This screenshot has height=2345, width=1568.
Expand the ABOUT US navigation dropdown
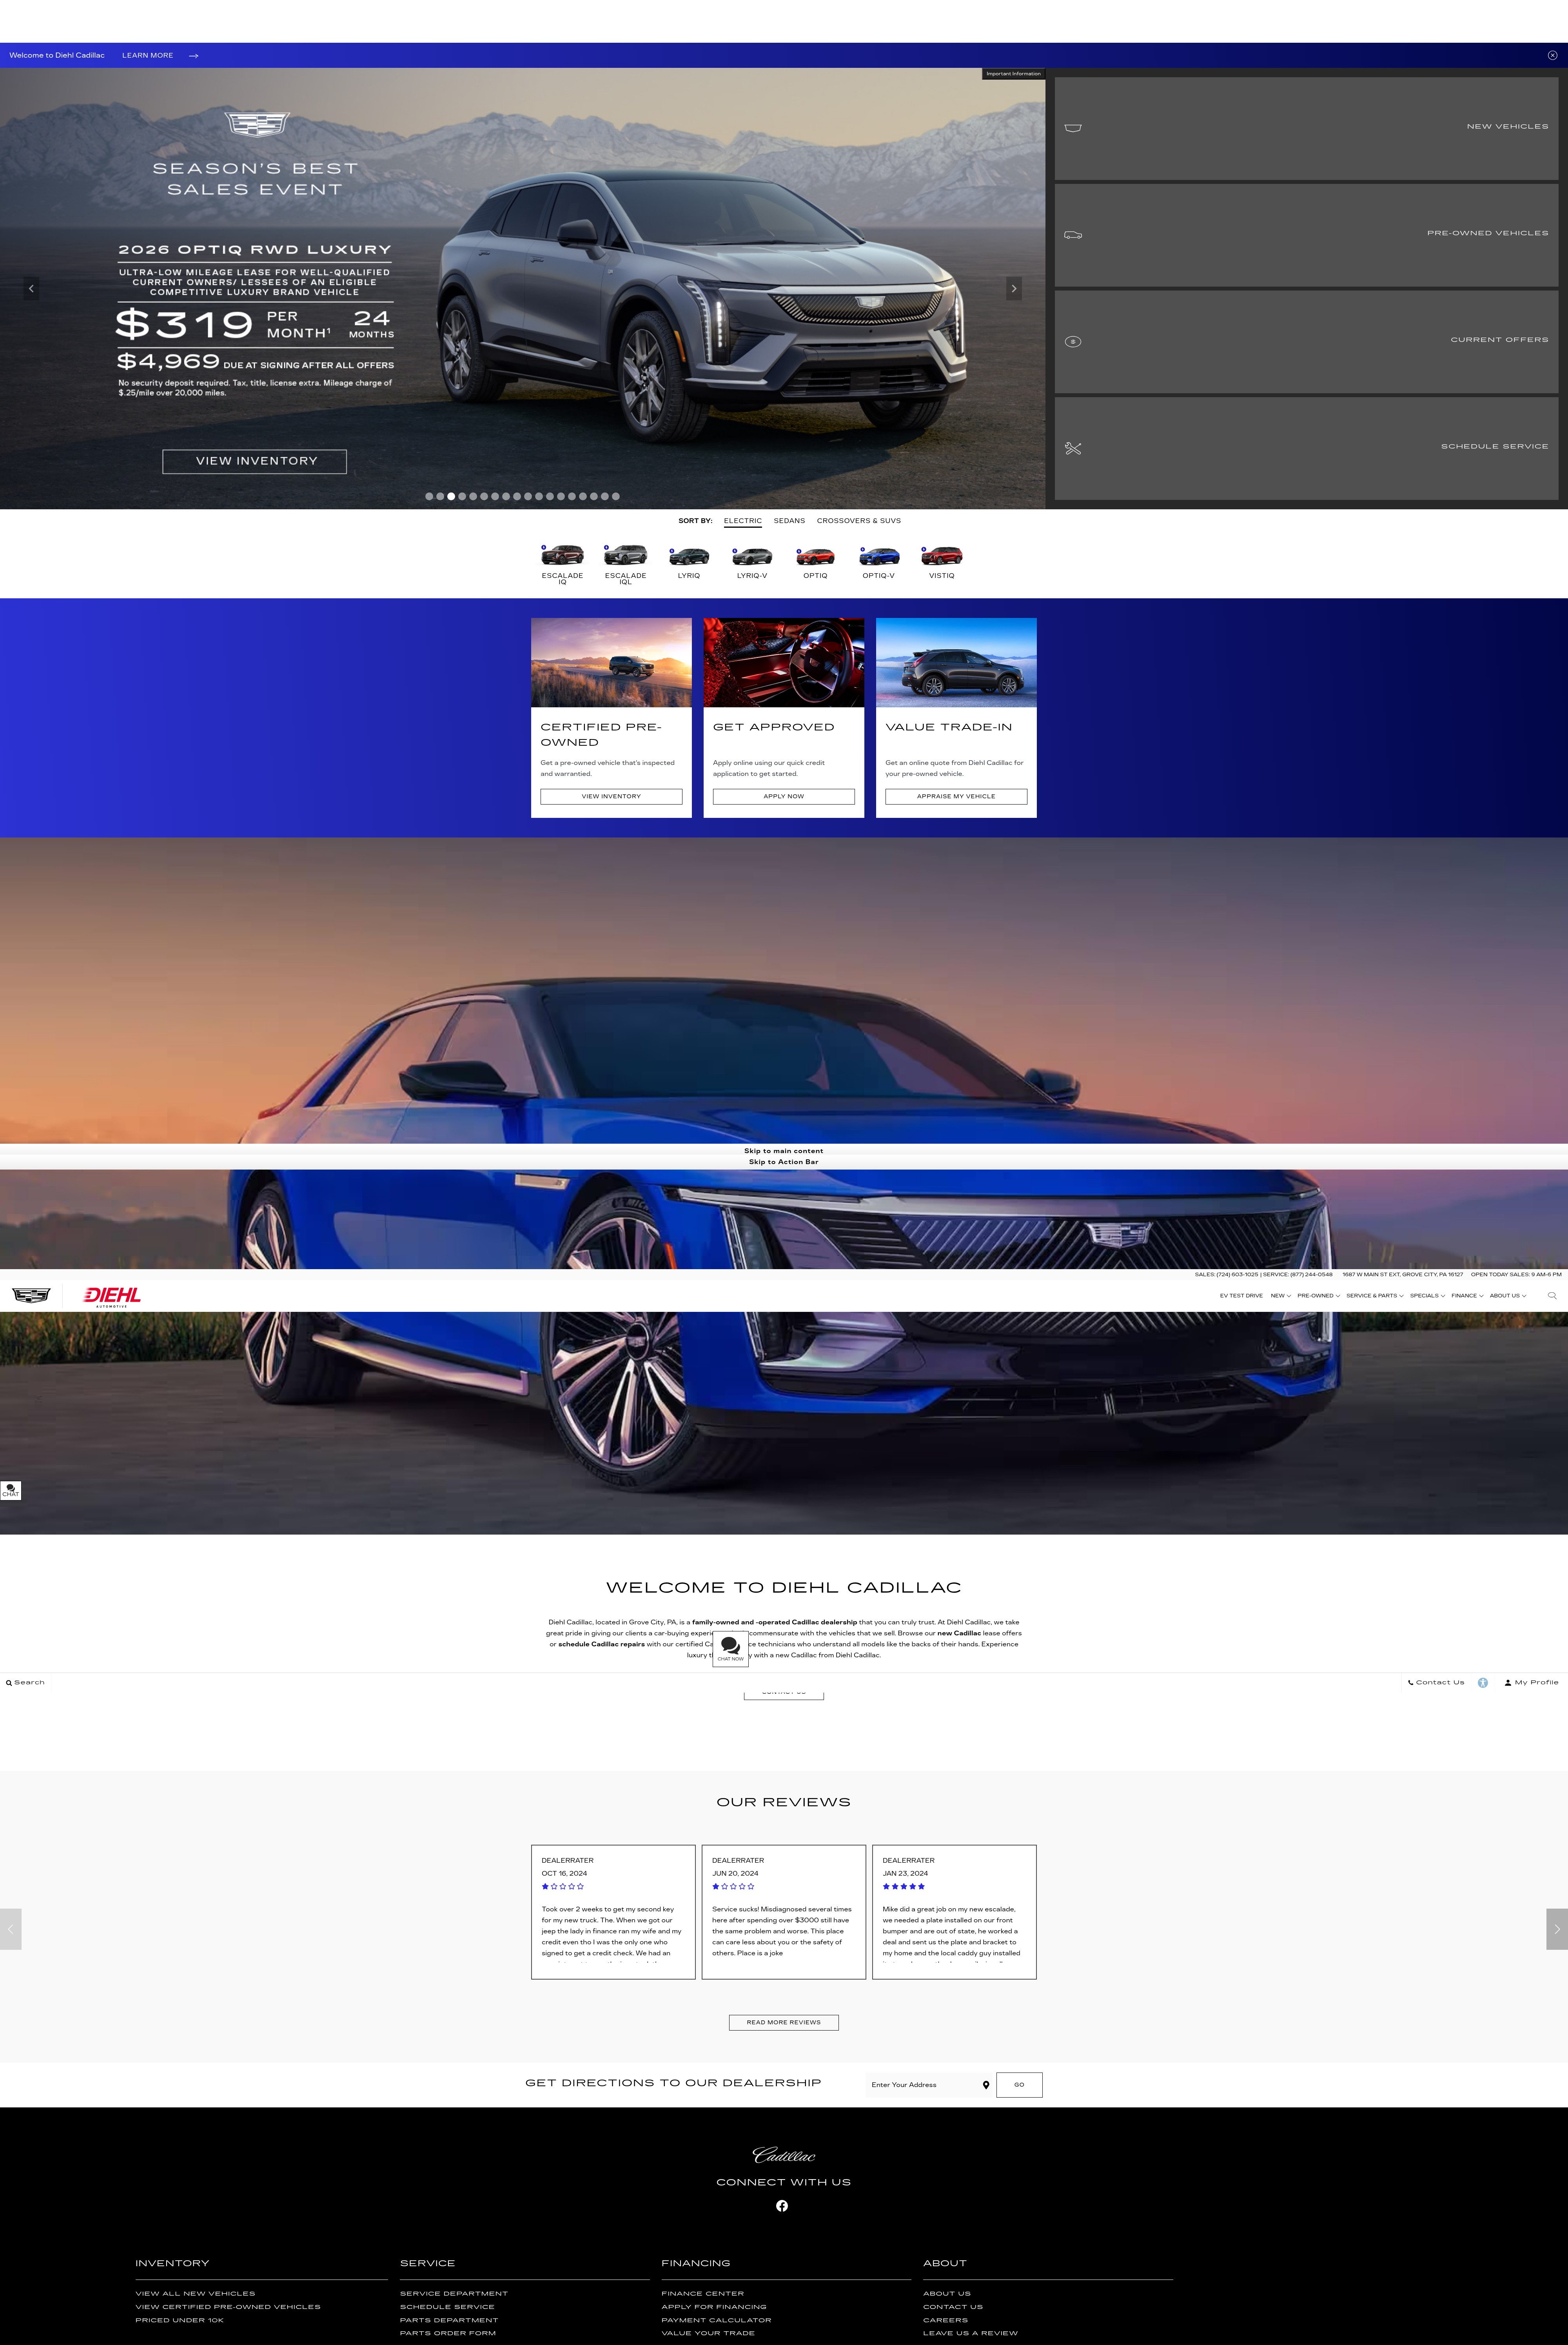[x=1508, y=1296]
